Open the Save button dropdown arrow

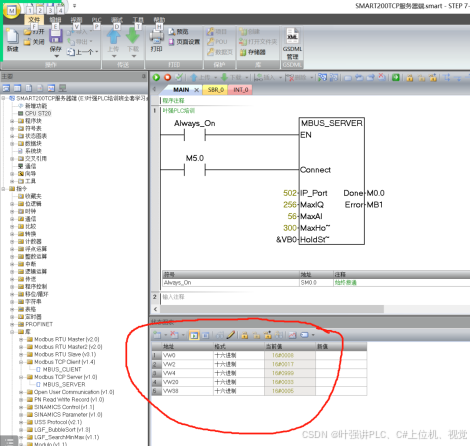coord(56,56)
